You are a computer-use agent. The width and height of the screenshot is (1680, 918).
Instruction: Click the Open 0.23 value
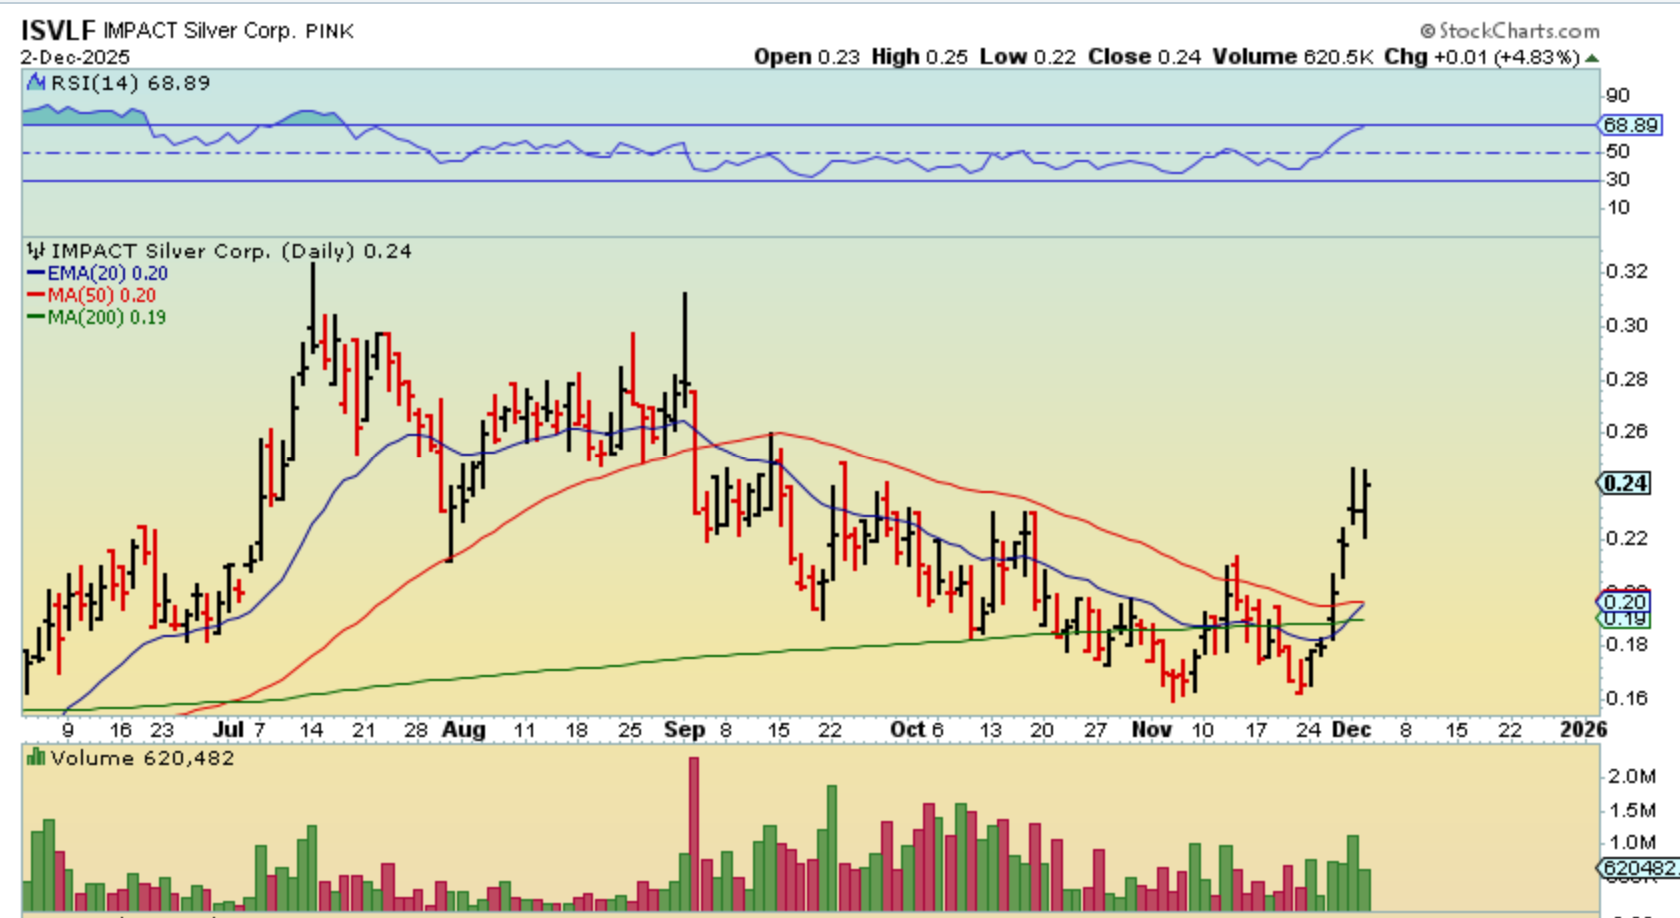coord(807,57)
